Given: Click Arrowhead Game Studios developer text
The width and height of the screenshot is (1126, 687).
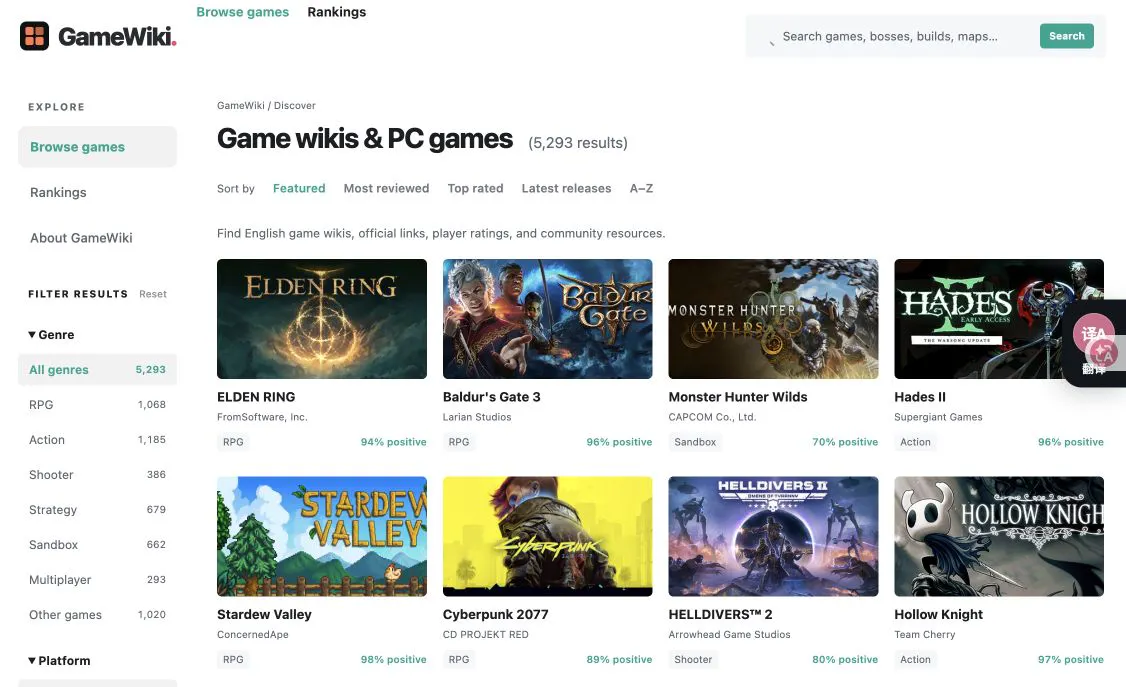Looking at the screenshot, I should coord(730,635).
